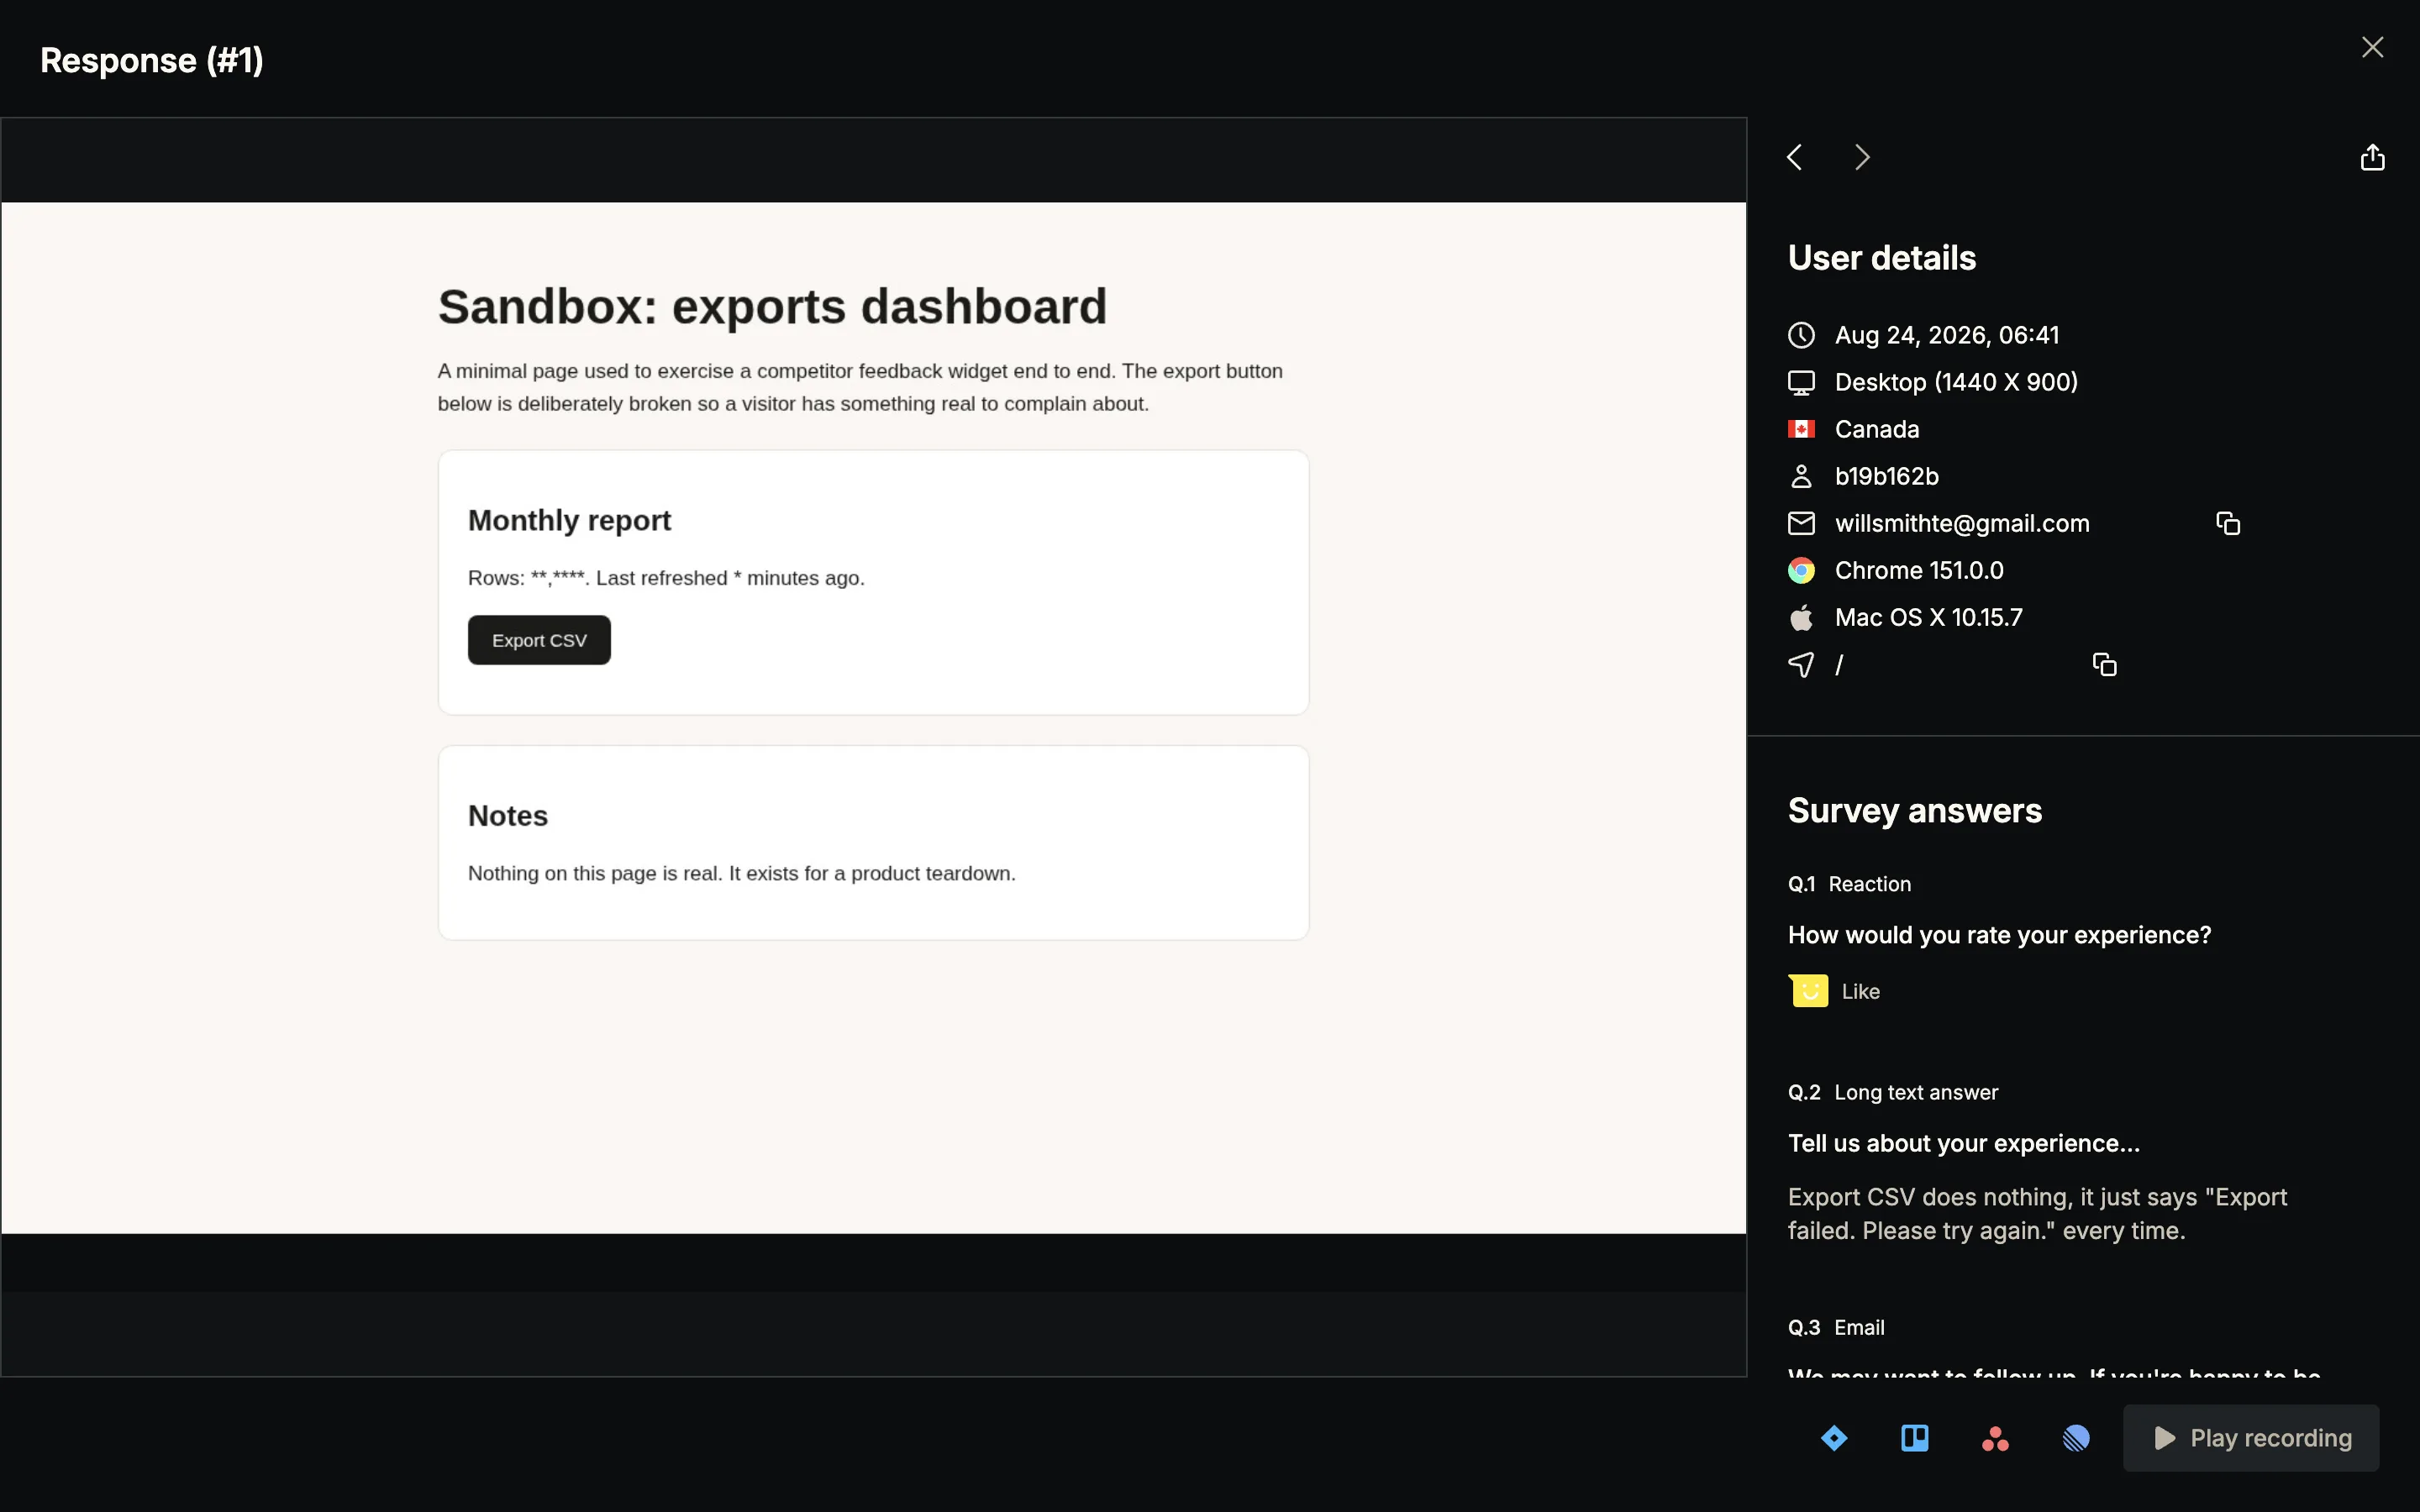This screenshot has width=2420, height=1512.
Task: Play the session recording
Action: 2251,1438
